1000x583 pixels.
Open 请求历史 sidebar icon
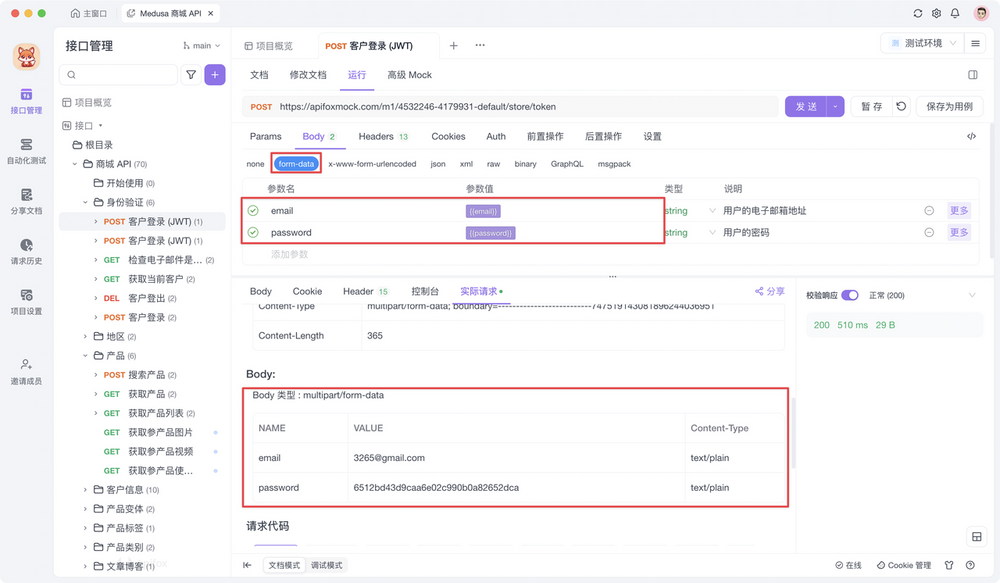click(x=26, y=252)
